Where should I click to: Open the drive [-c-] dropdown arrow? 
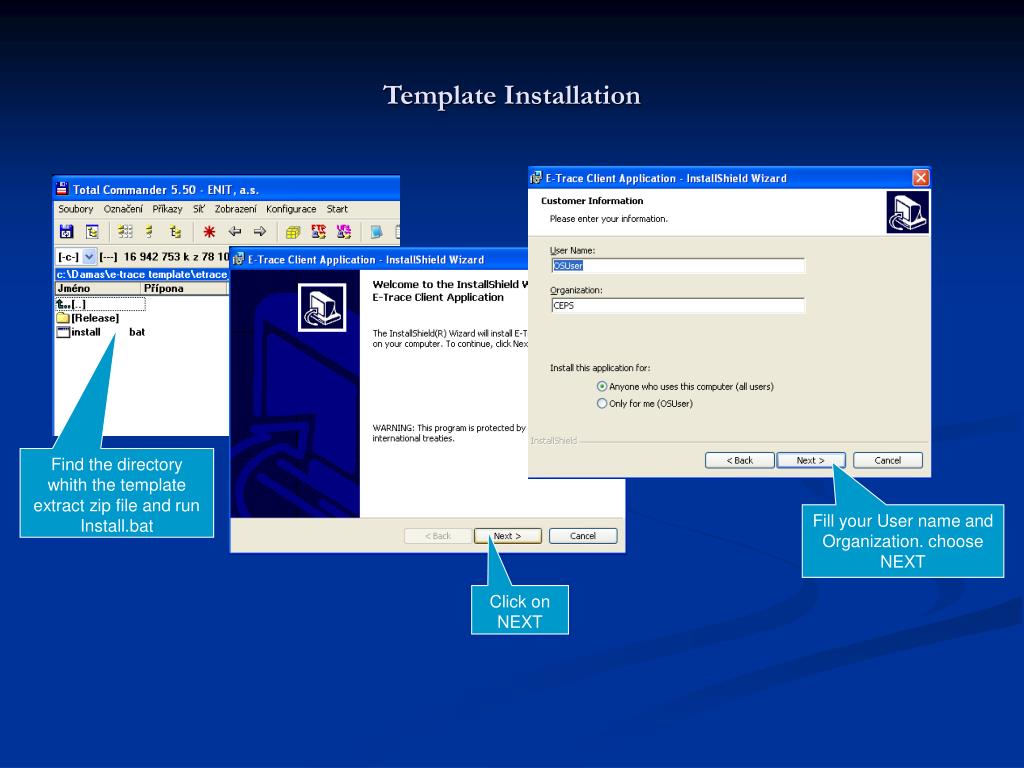[x=89, y=257]
